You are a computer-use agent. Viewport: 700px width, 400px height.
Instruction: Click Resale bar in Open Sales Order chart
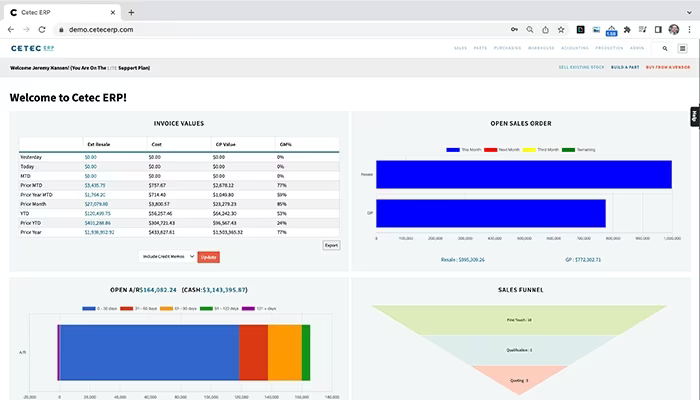(524, 175)
